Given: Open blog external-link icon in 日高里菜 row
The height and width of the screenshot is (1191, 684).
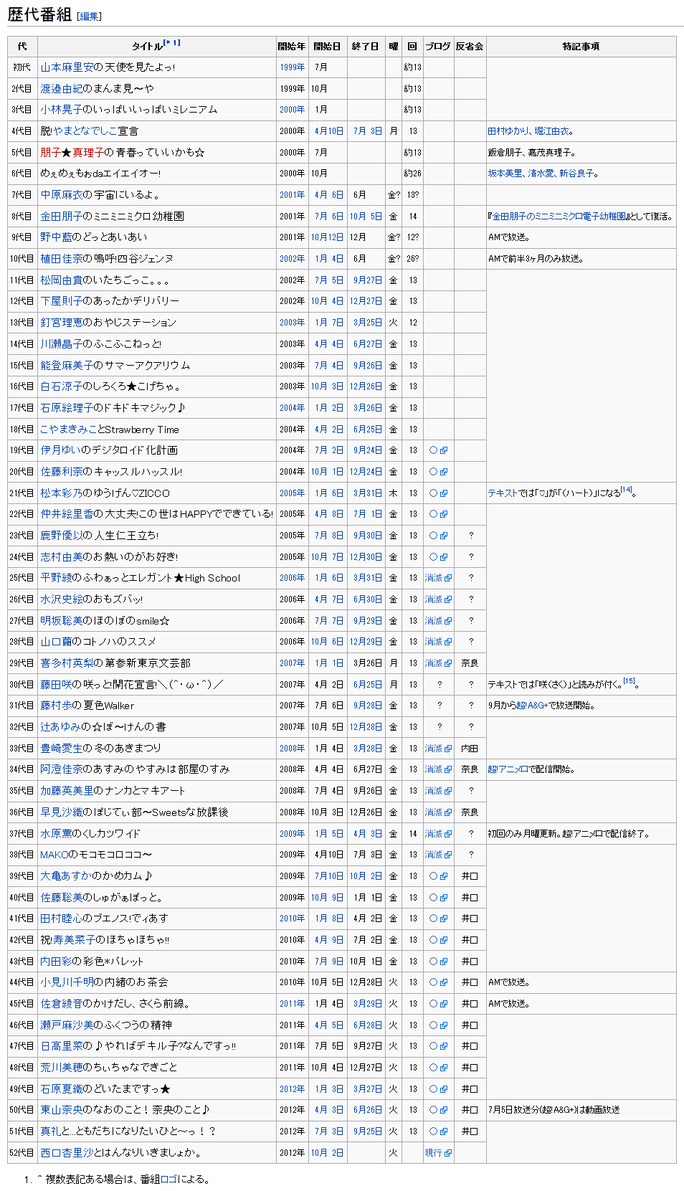Looking at the screenshot, I should [443, 1046].
